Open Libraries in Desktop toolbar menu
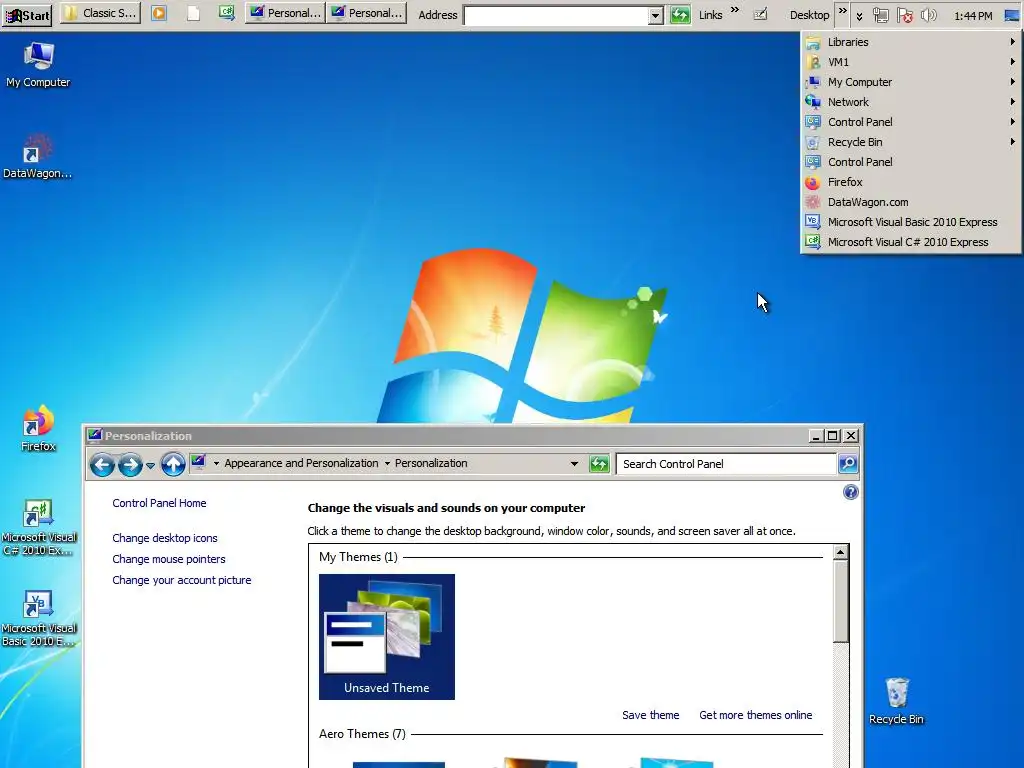Screen dimensions: 1024x768 point(911,42)
